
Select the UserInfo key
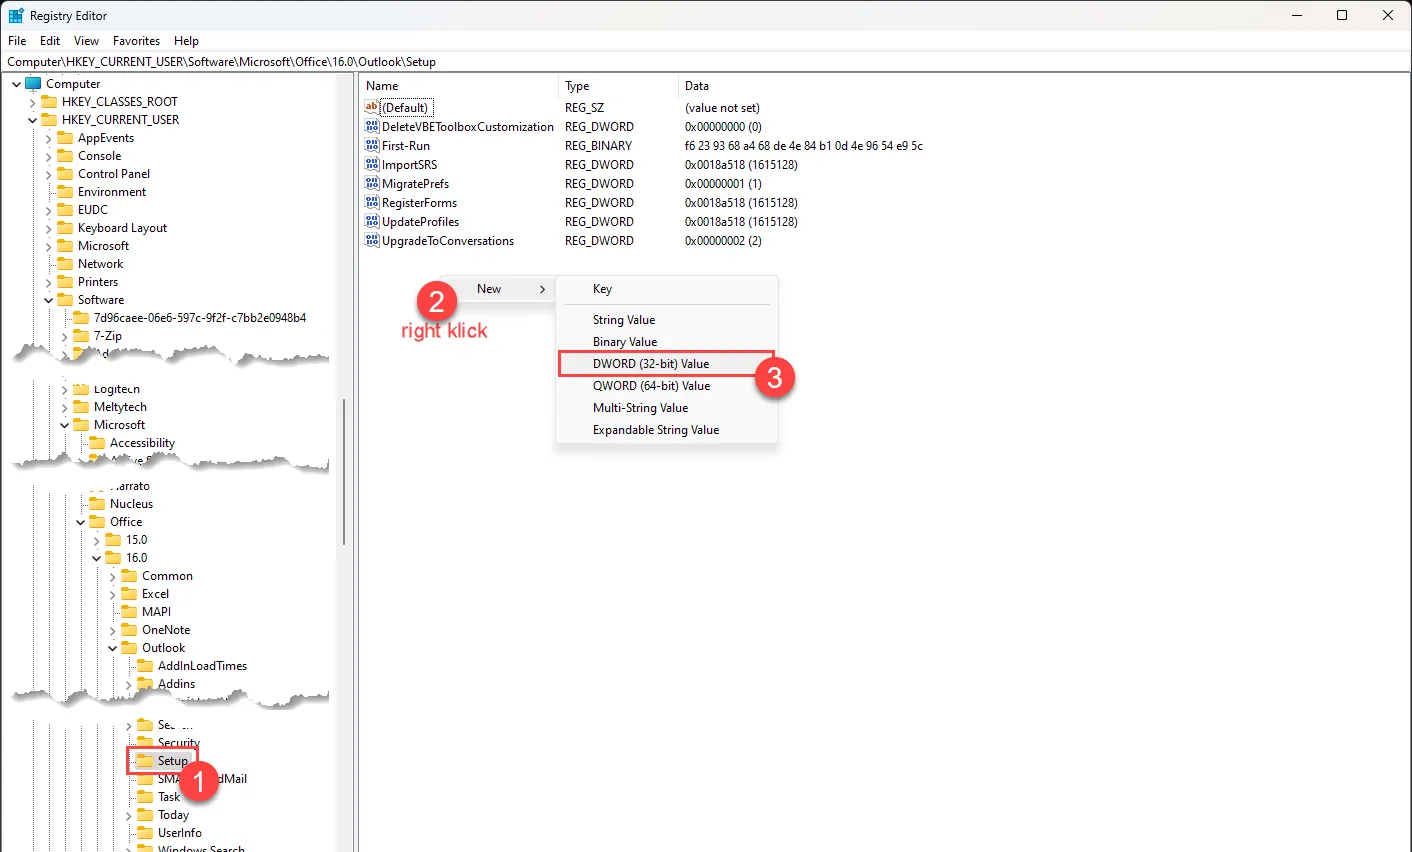coord(180,833)
